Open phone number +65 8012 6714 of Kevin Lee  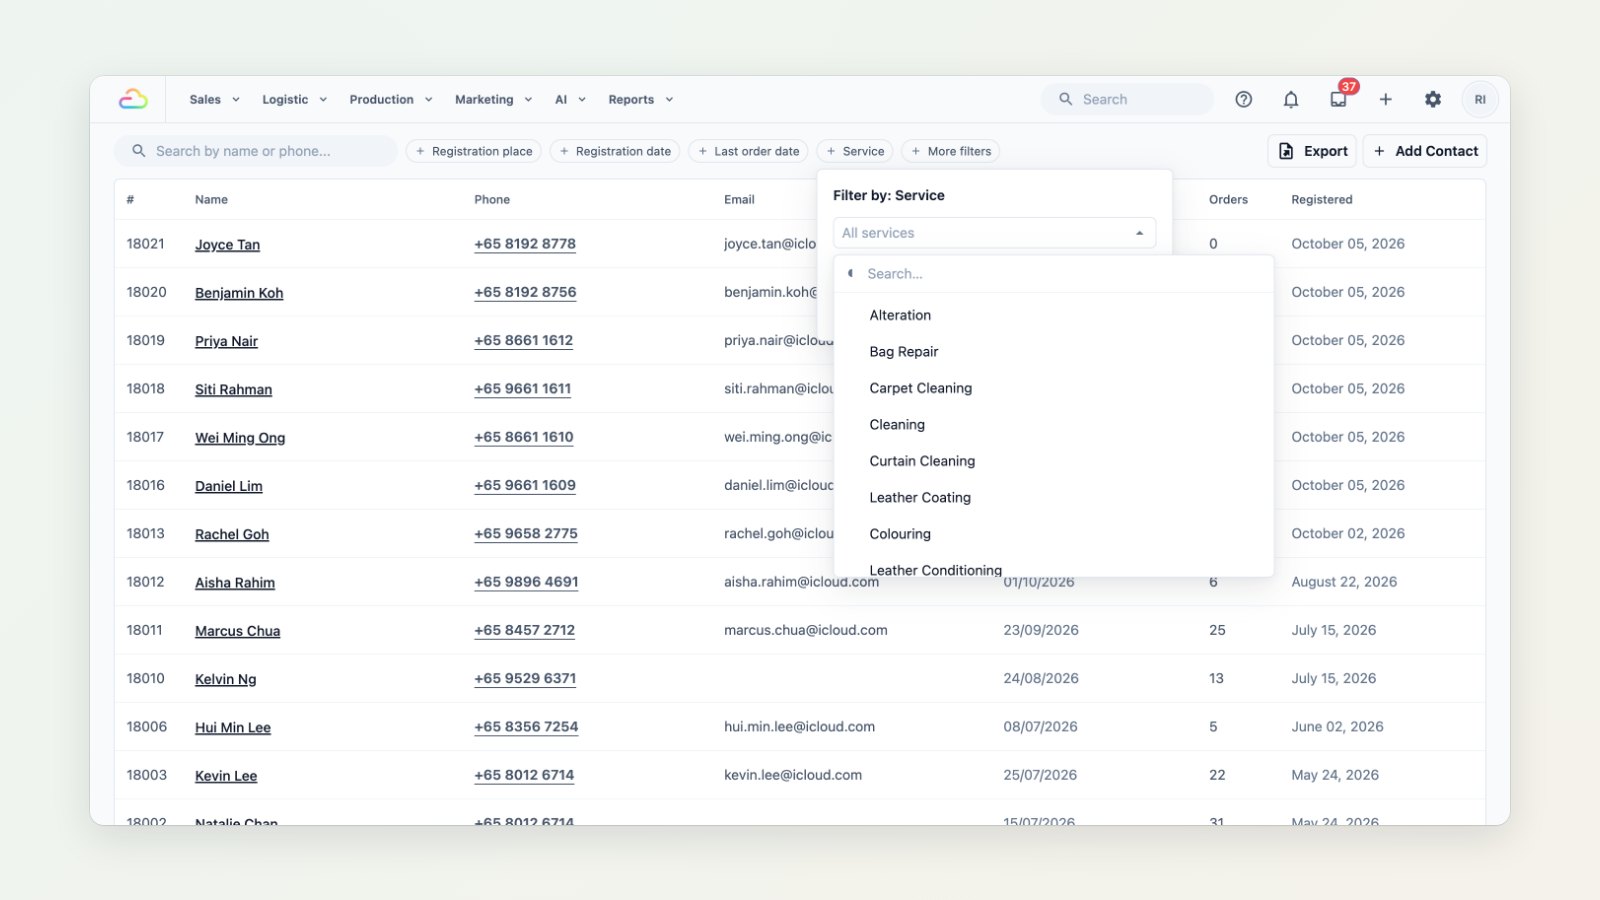pos(524,775)
